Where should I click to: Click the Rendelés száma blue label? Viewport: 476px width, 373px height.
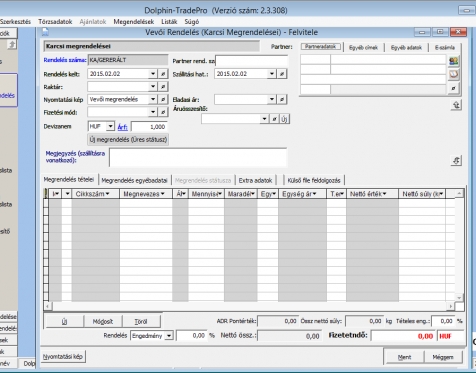[65, 60]
